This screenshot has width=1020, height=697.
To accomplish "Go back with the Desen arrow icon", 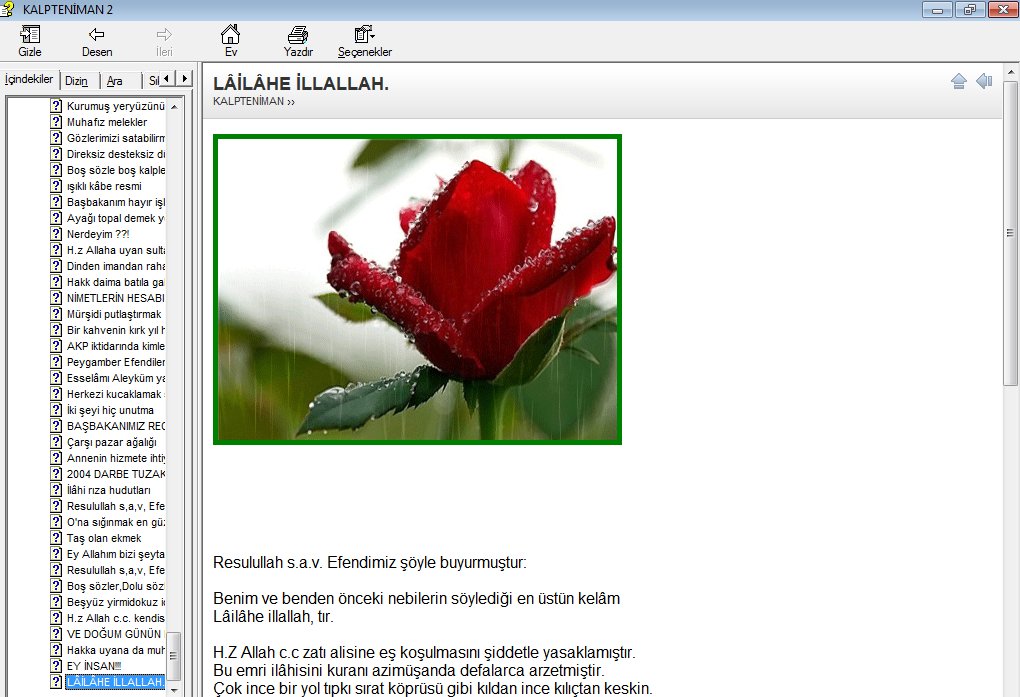I will click(97, 36).
